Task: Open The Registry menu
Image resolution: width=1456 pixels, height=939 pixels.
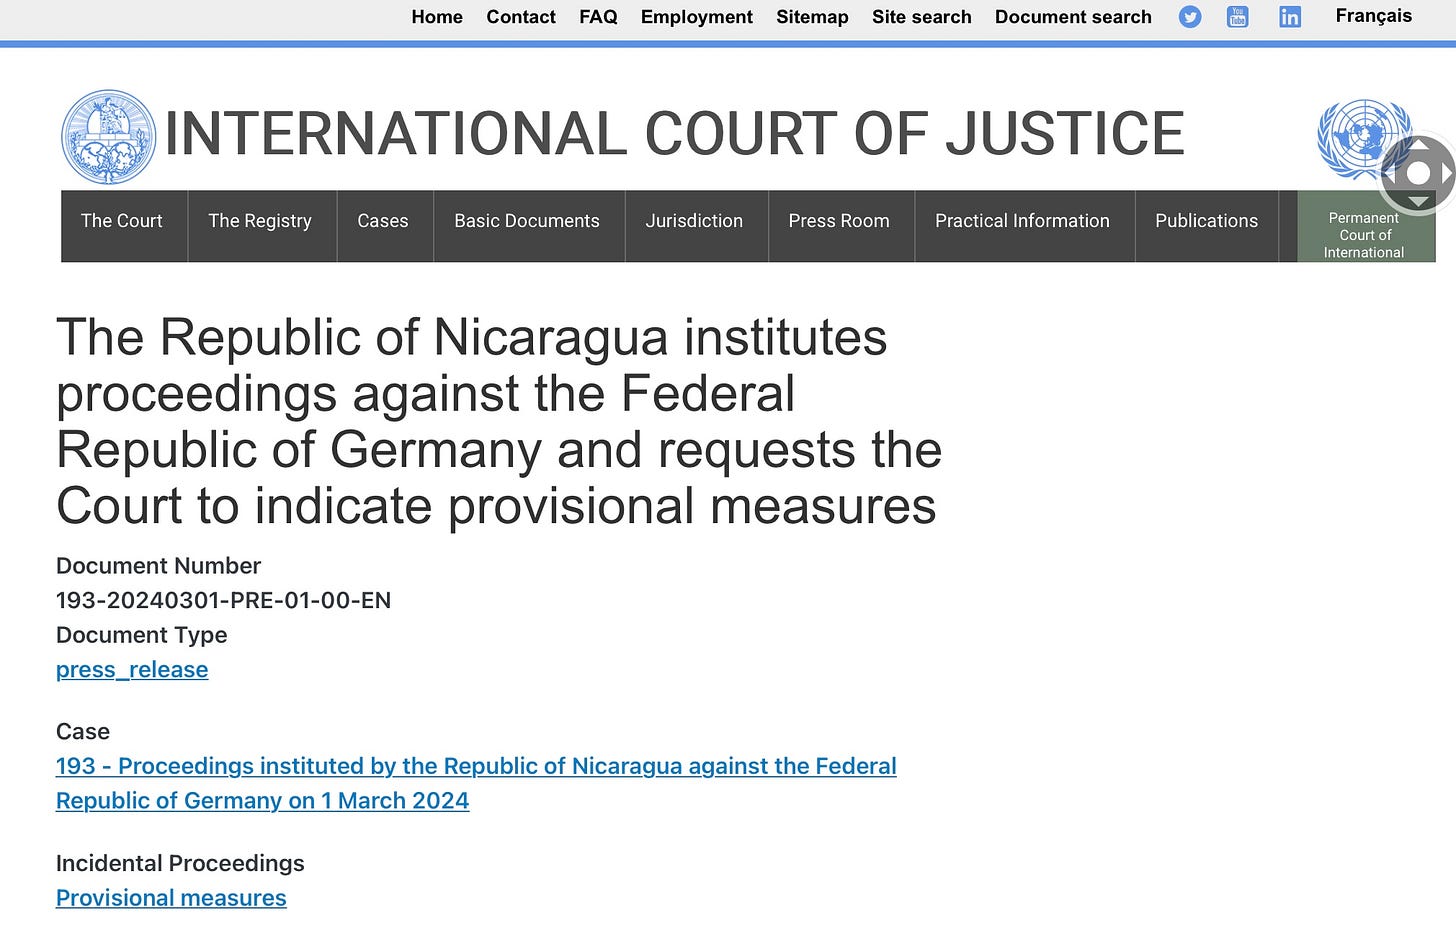Action: (262, 226)
